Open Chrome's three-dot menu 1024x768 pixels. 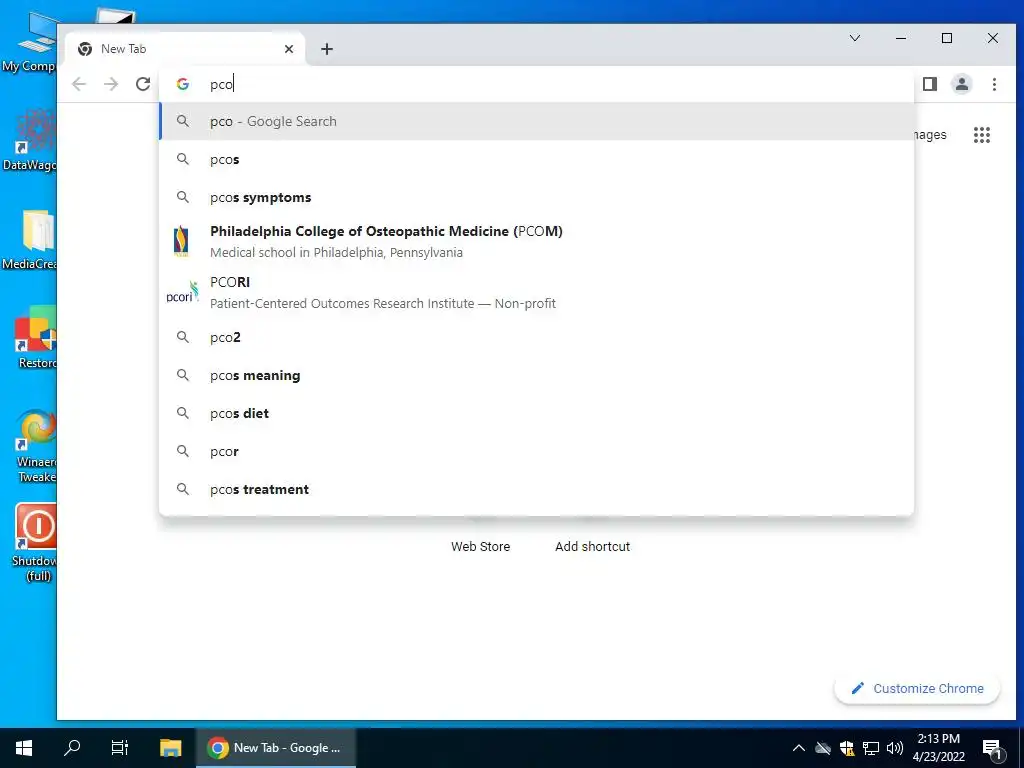[994, 84]
